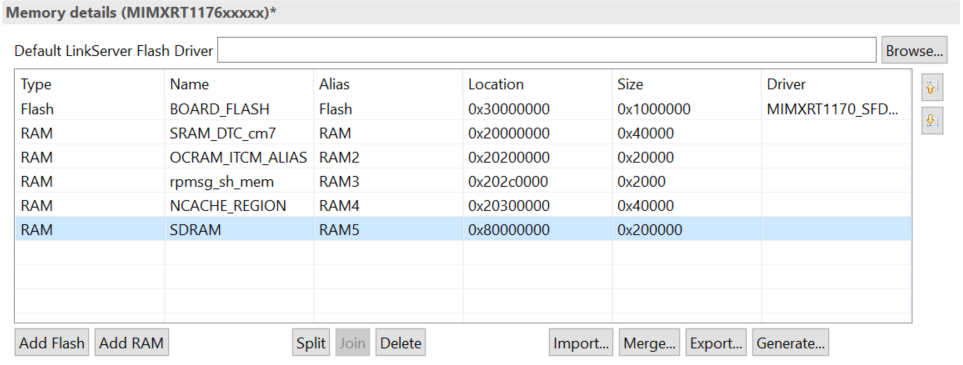Split the selected memory region
The image size is (963, 365).
(x=311, y=343)
